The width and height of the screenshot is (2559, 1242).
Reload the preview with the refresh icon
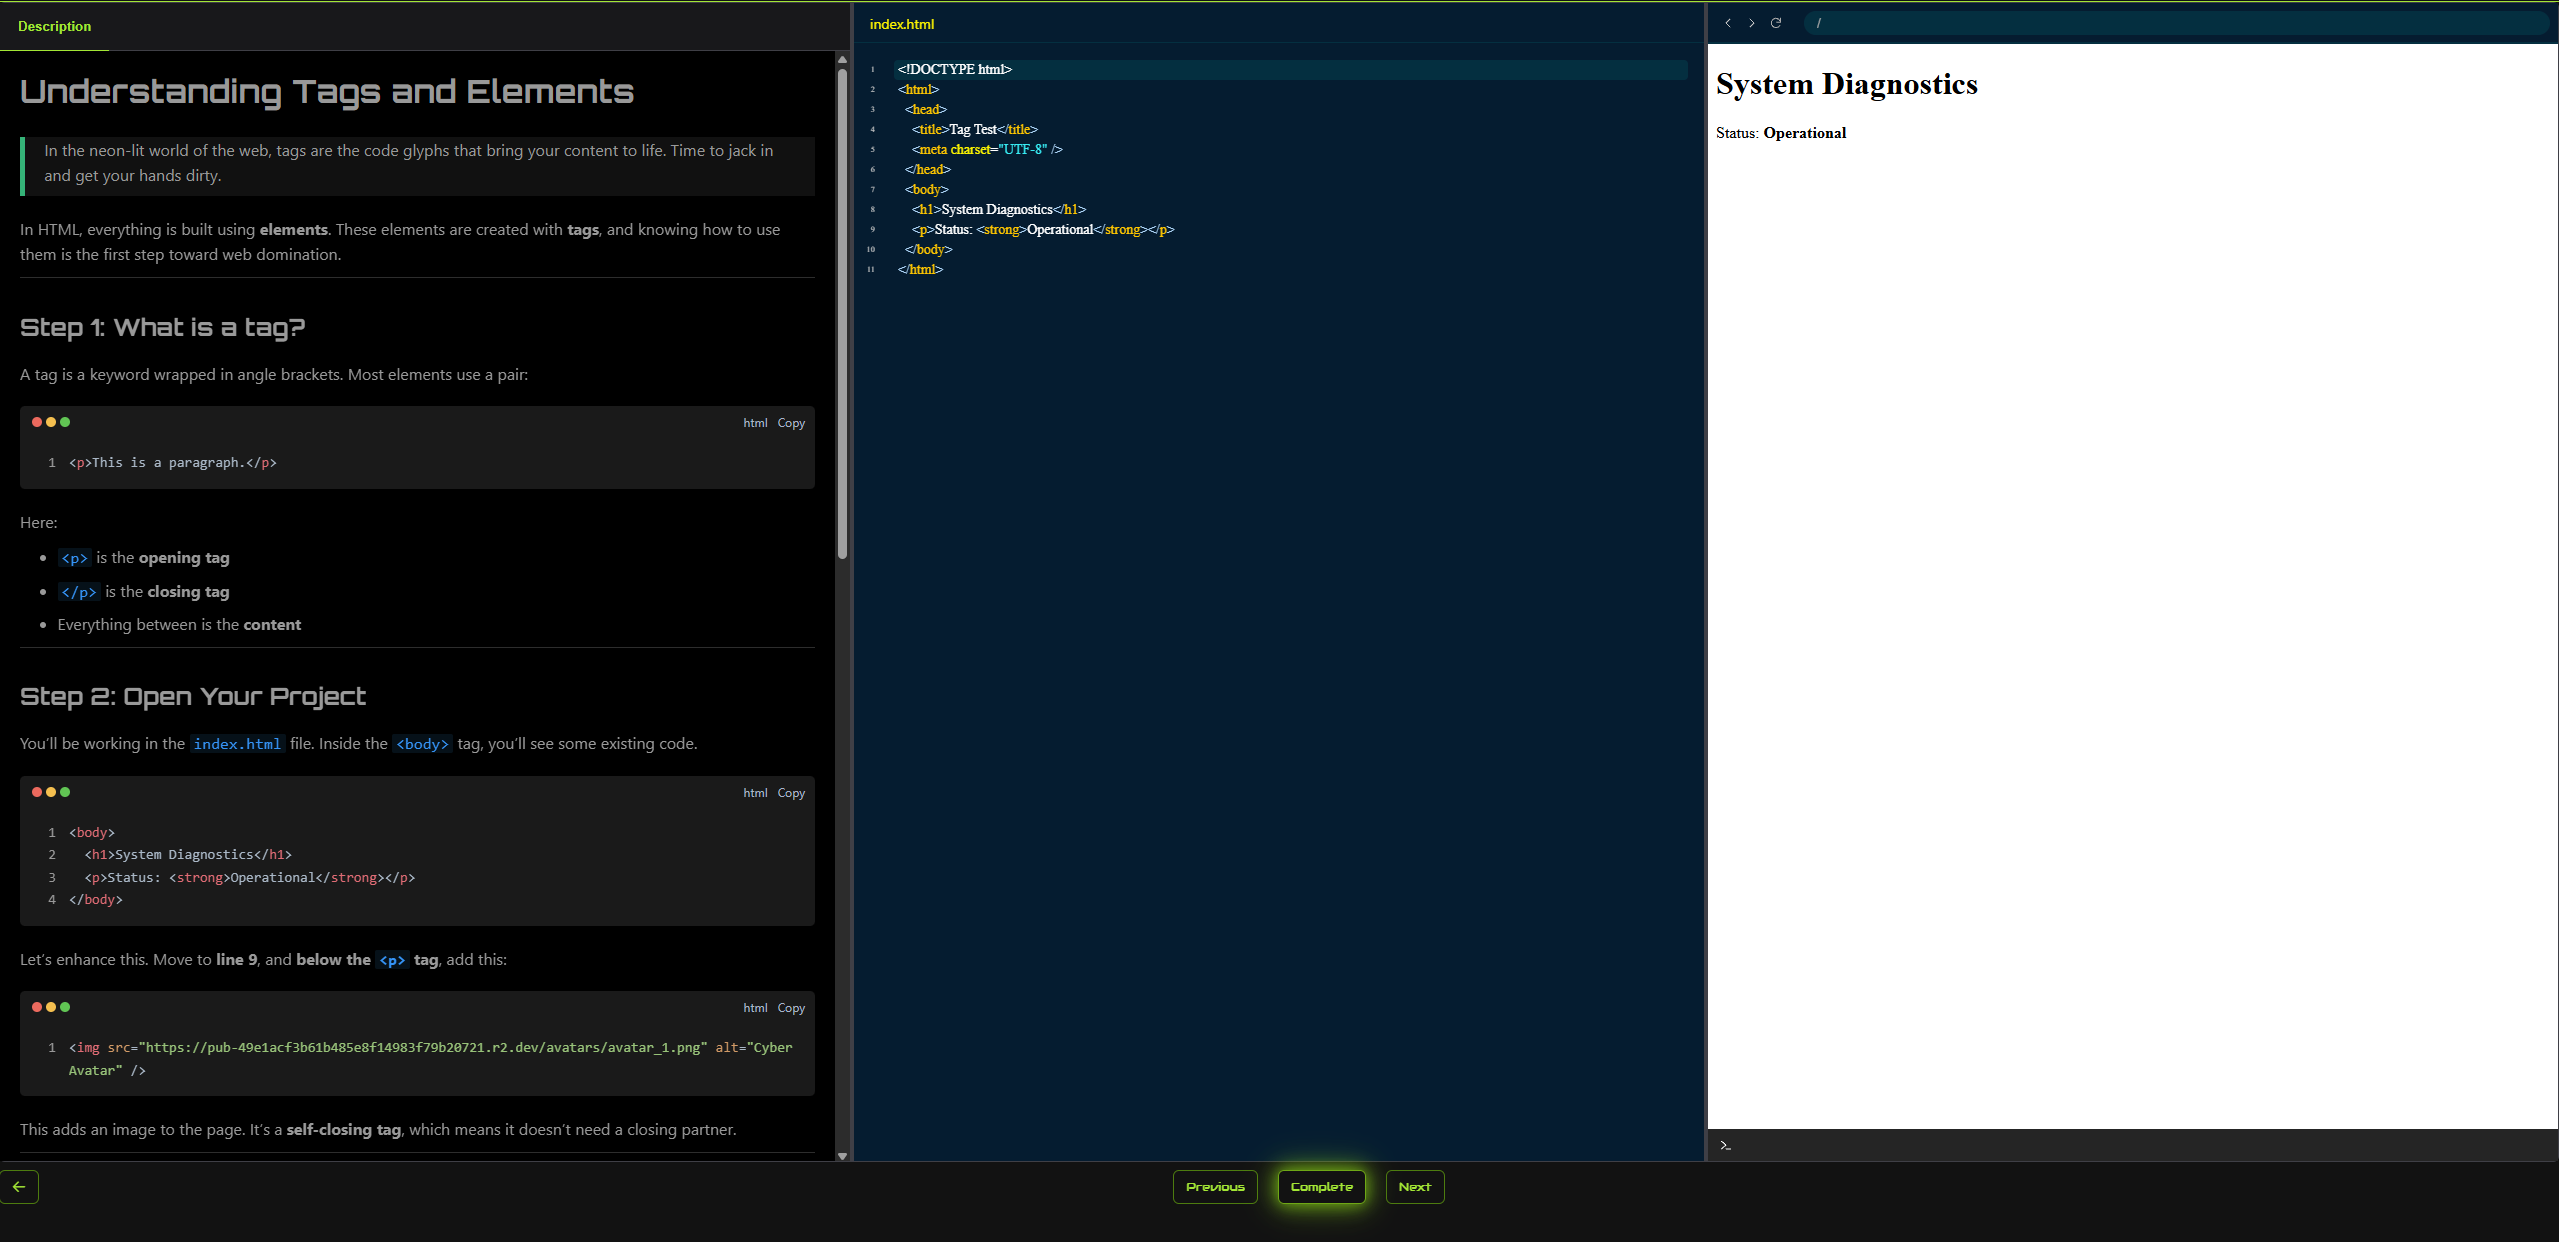[x=1776, y=23]
